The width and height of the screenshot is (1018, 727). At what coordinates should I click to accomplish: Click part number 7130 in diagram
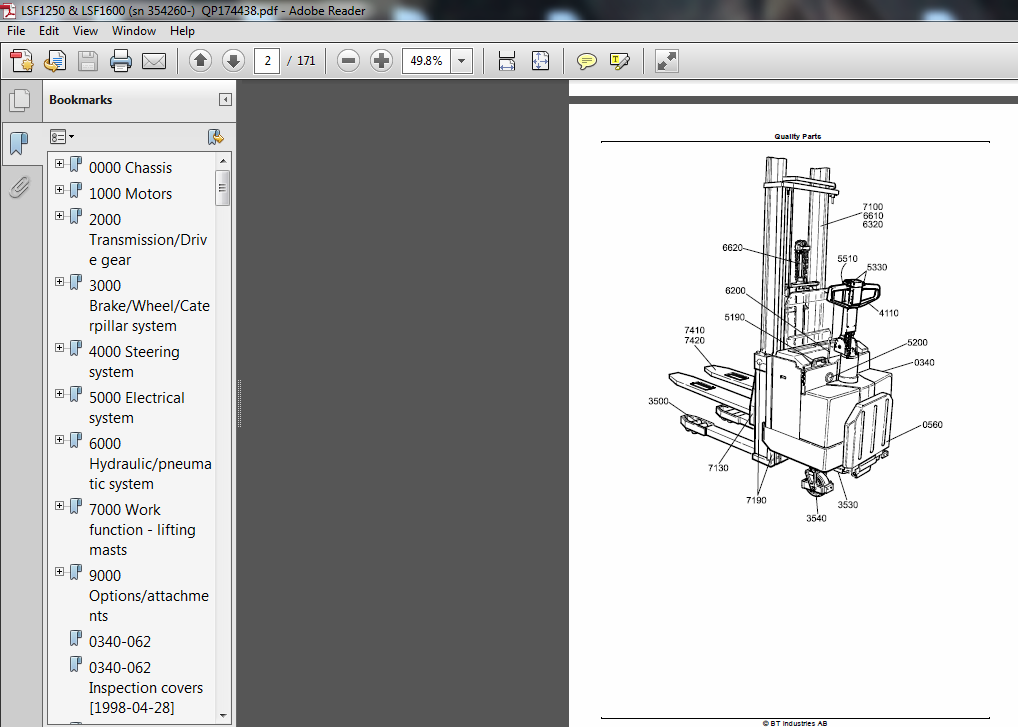point(718,468)
